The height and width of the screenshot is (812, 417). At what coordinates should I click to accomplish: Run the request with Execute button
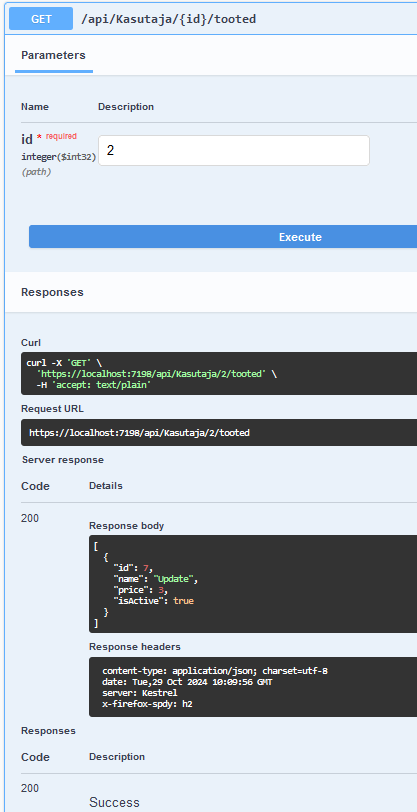point(223,237)
